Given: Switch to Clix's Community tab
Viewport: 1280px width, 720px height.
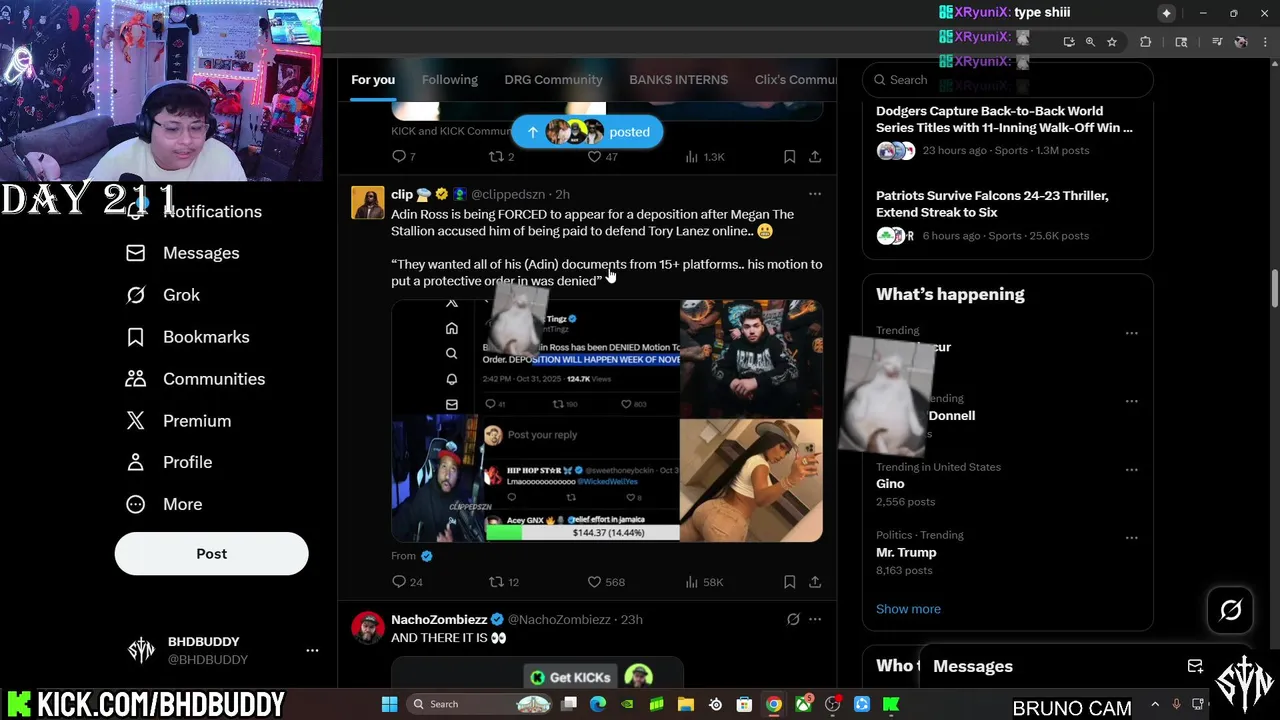Looking at the screenshot, I should pyautogui.click(x=795, y=79).
